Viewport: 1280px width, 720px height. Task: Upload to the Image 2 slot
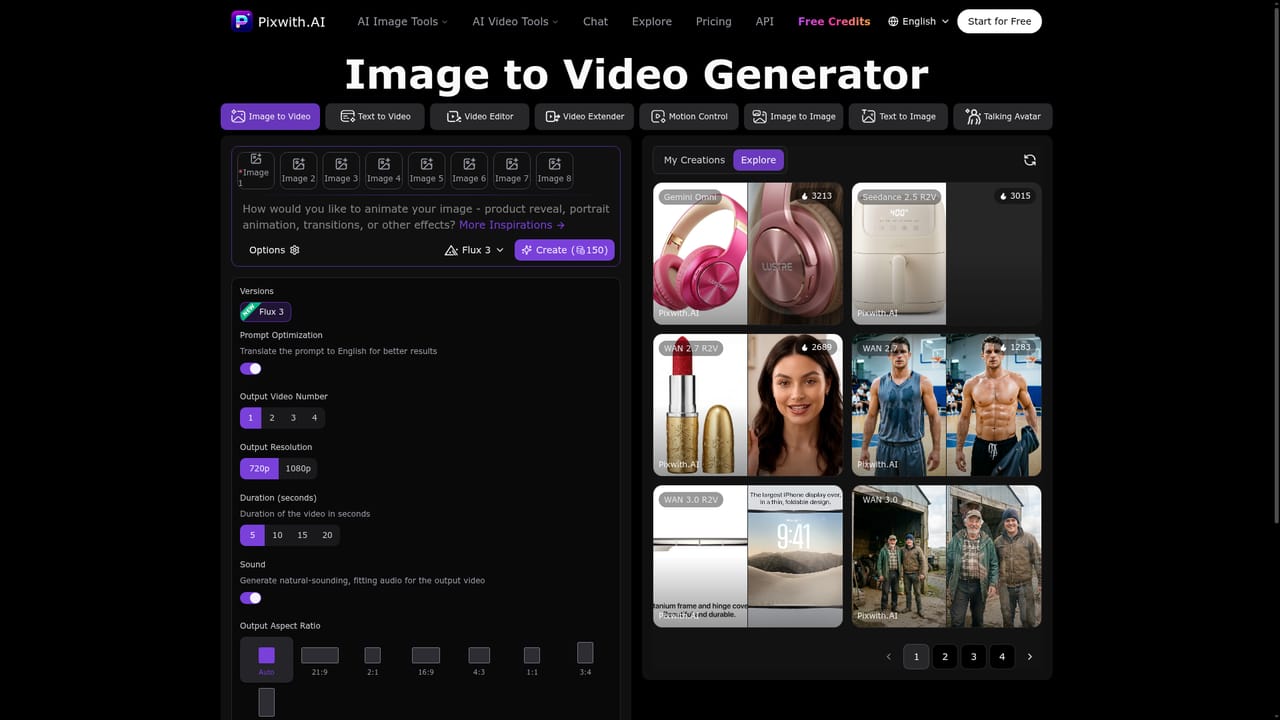[298, 170]
